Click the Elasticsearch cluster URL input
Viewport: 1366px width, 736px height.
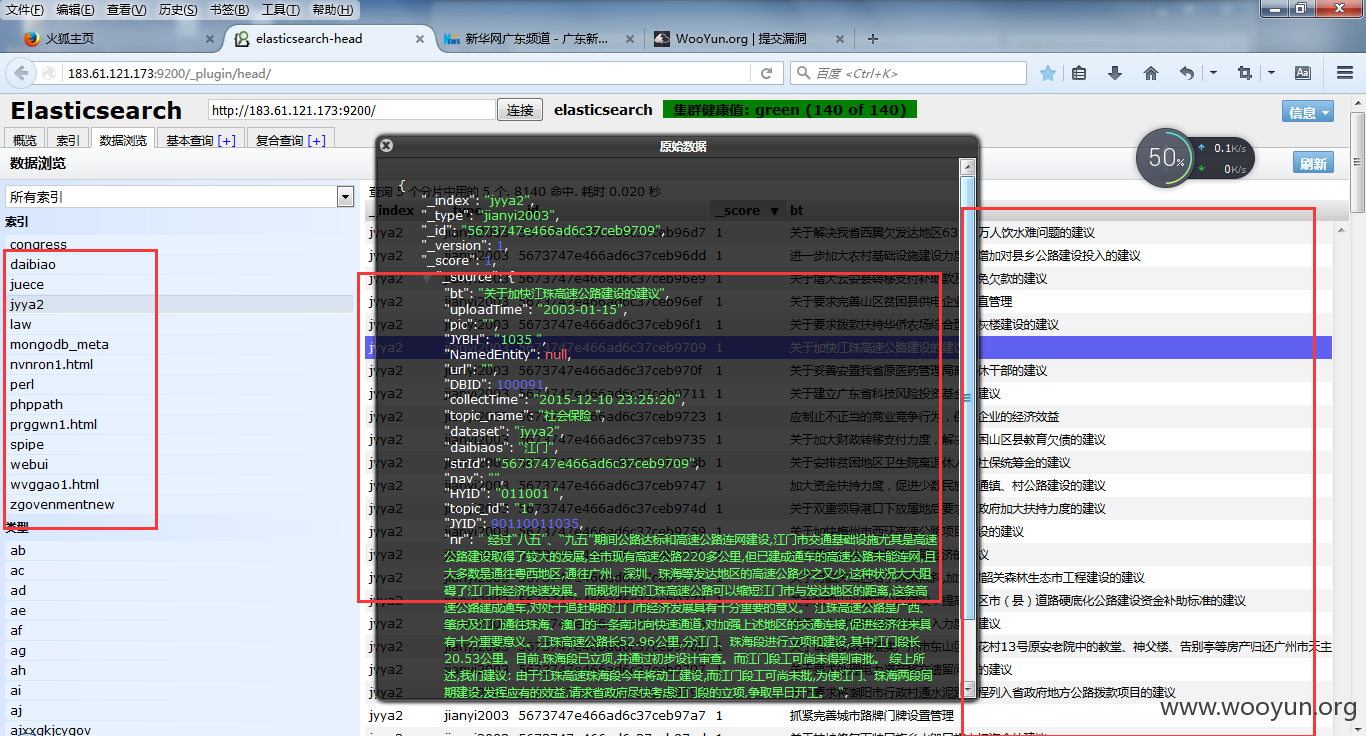(x=352, y=110)
